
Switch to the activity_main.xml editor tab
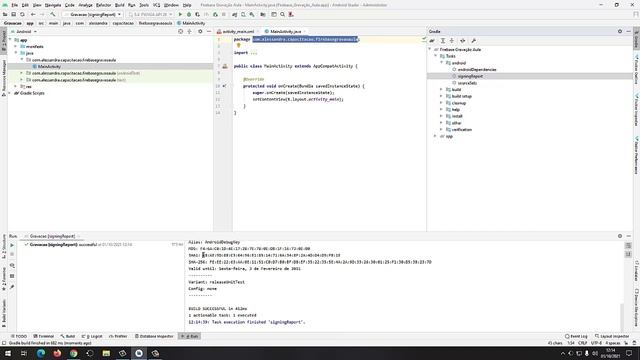click(238, 31)
